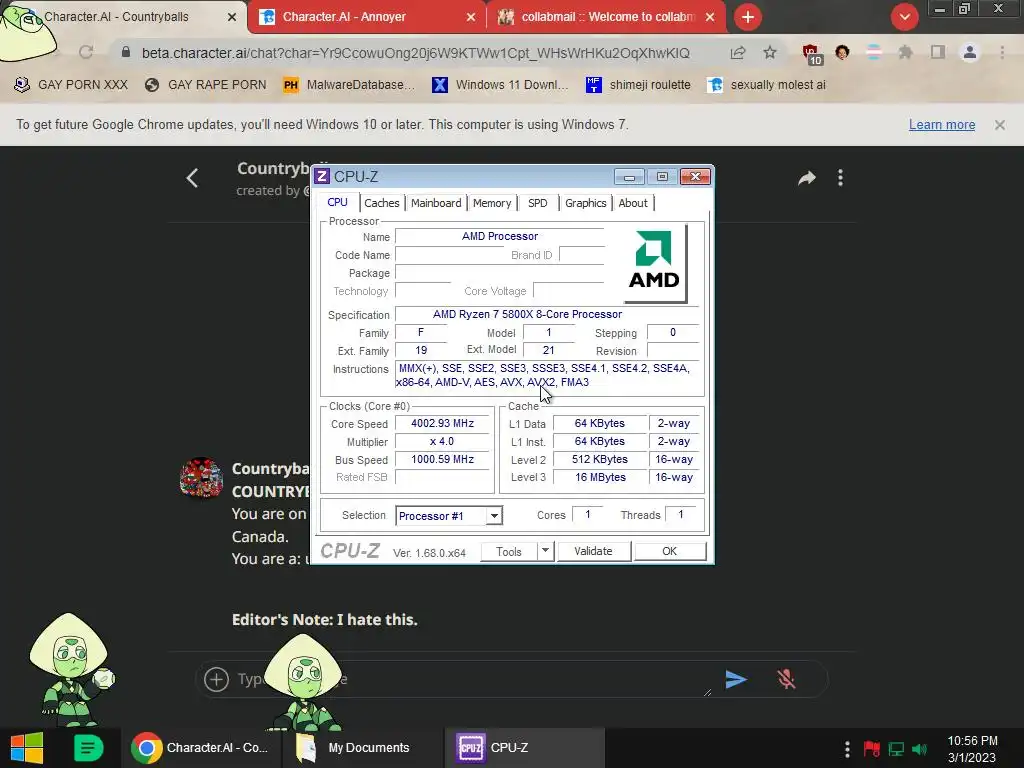Switch to the About tab in CPU-Z

tap(633, 203)
